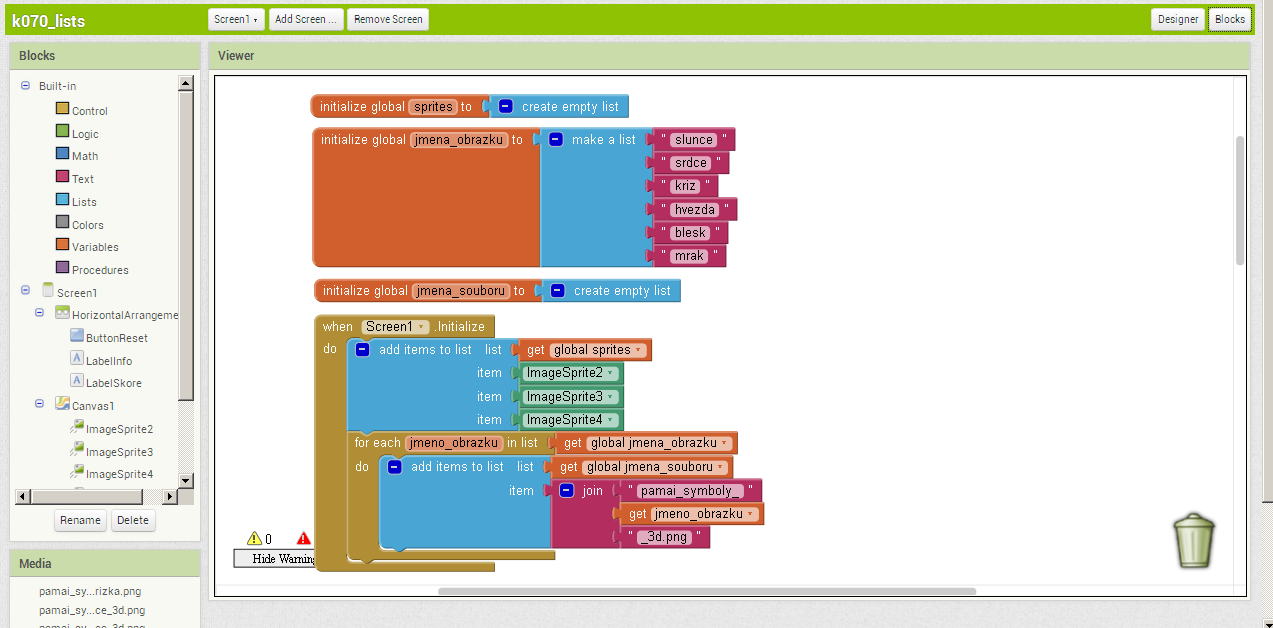Click the Rename button
The width and height of the screenshot is (1273, 628).
[80, 520]
